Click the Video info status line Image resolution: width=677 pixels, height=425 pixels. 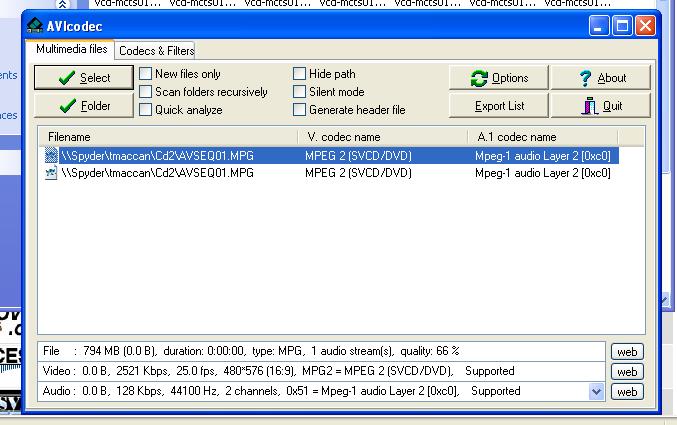322,371
